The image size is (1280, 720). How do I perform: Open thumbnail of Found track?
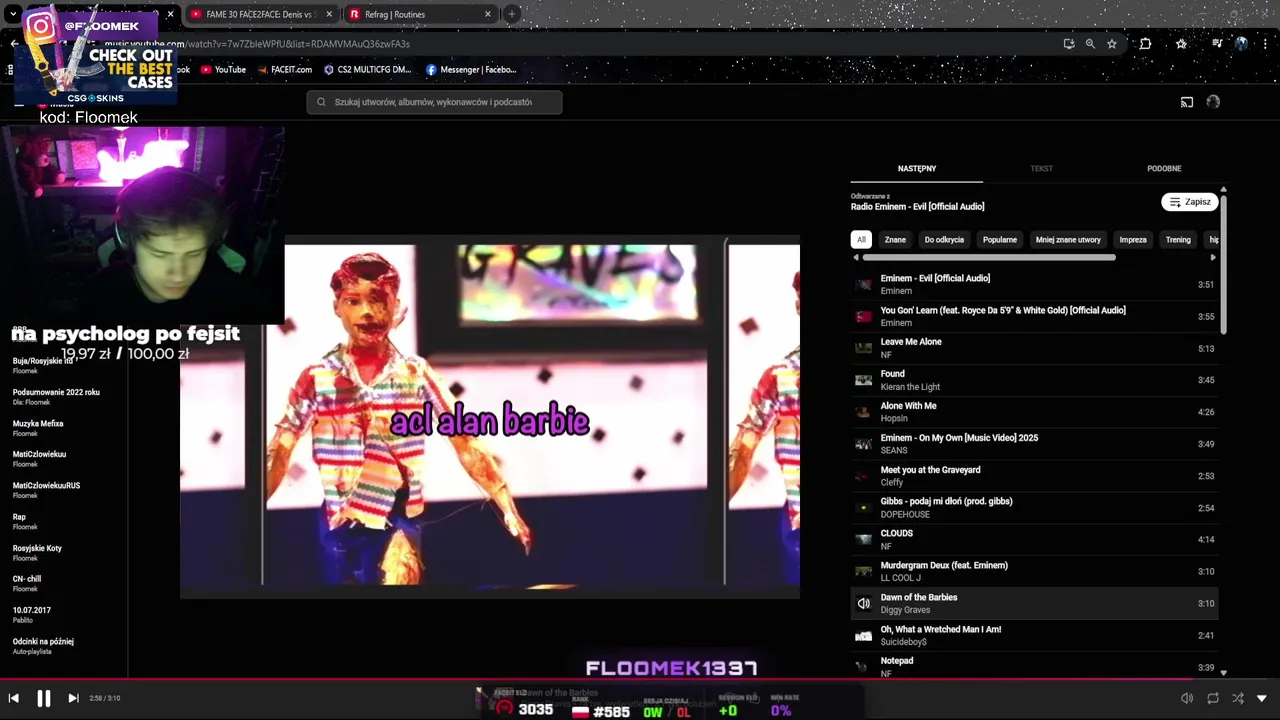coord(863,380)
